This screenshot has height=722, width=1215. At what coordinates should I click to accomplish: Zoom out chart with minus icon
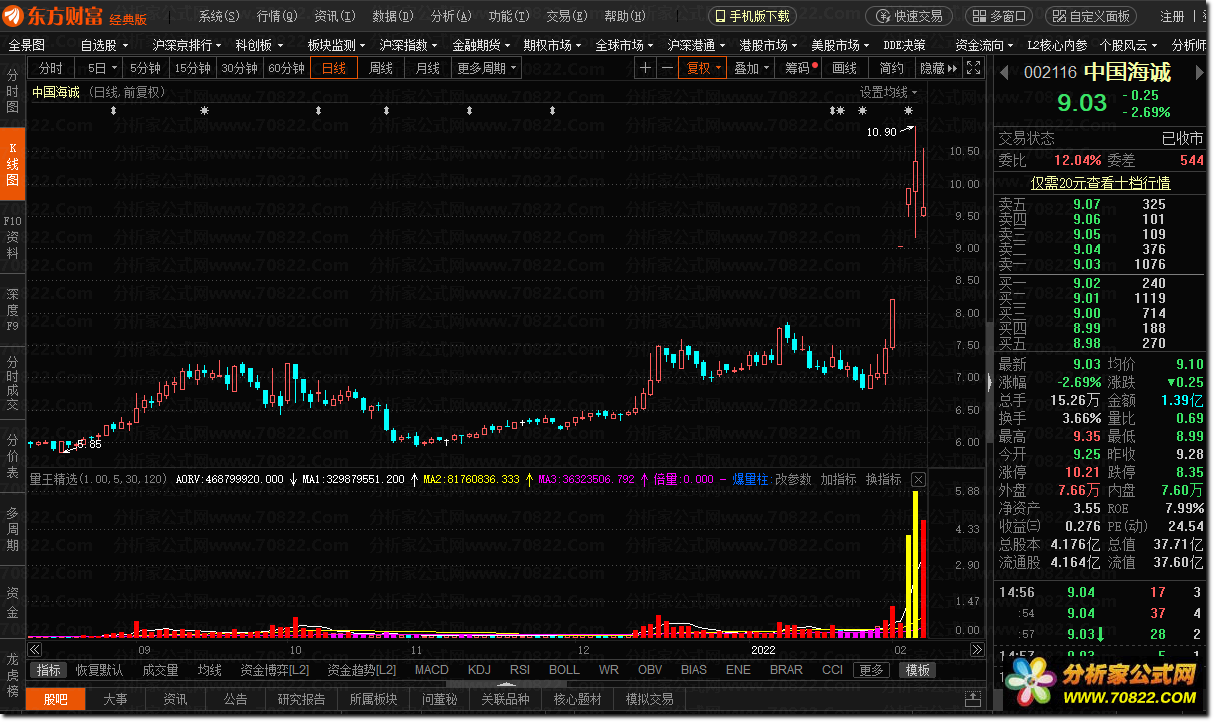pos(667,68)
